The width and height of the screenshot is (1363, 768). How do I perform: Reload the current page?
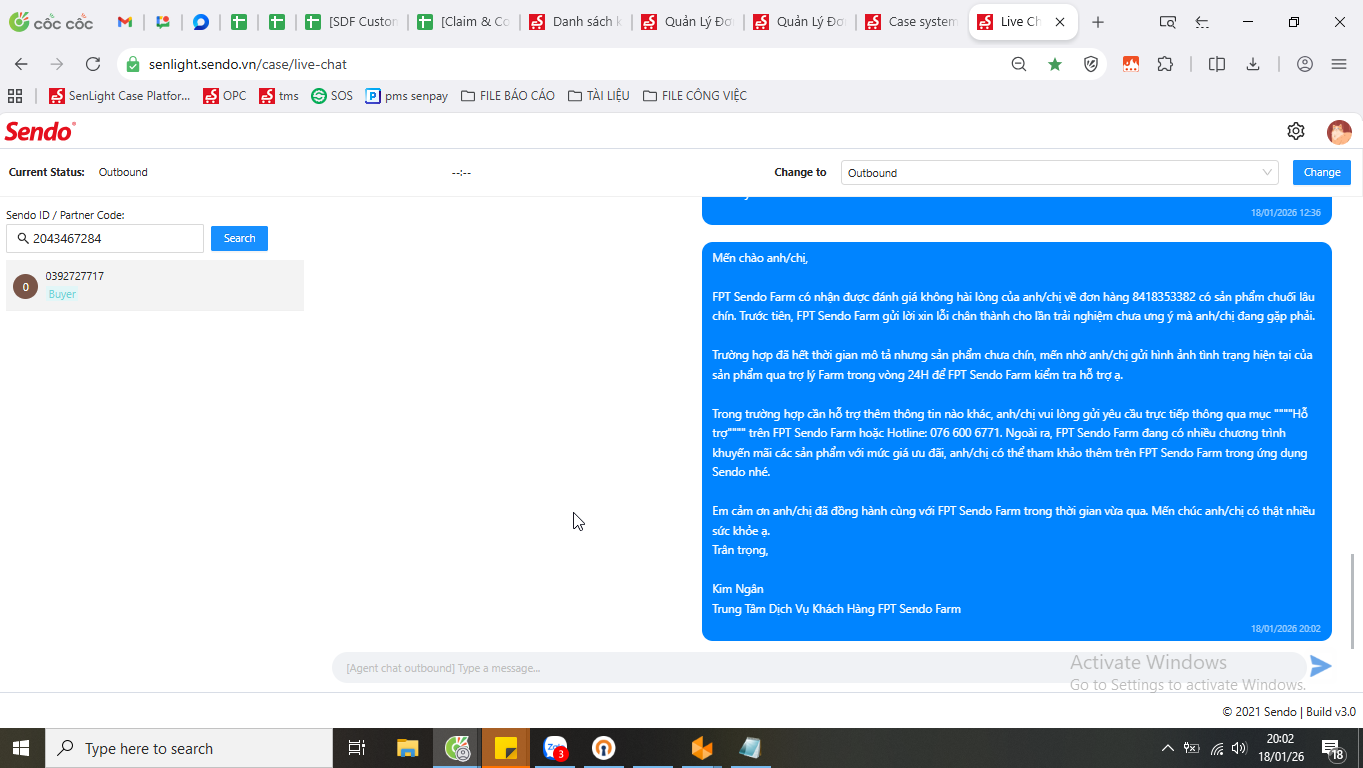tap(93, 64)
